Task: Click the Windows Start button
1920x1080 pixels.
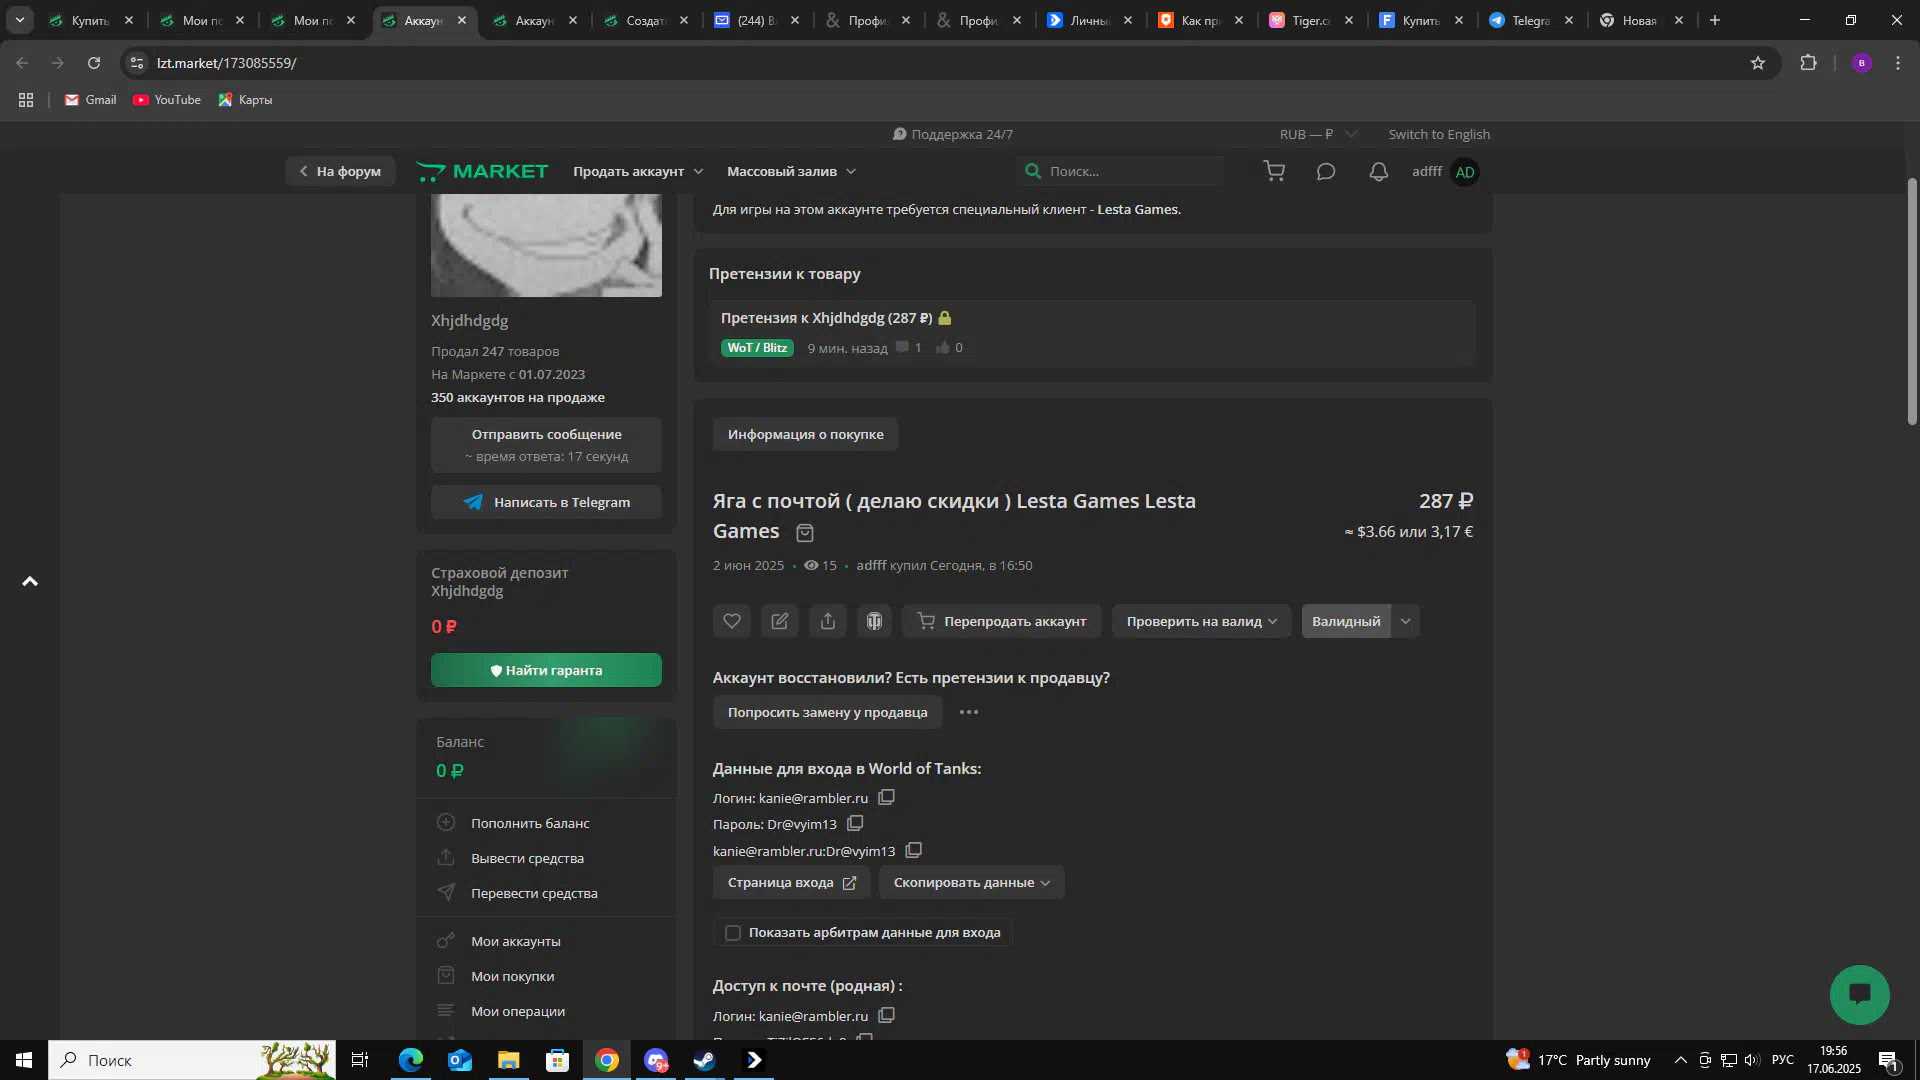Action: coord(24,1060)
